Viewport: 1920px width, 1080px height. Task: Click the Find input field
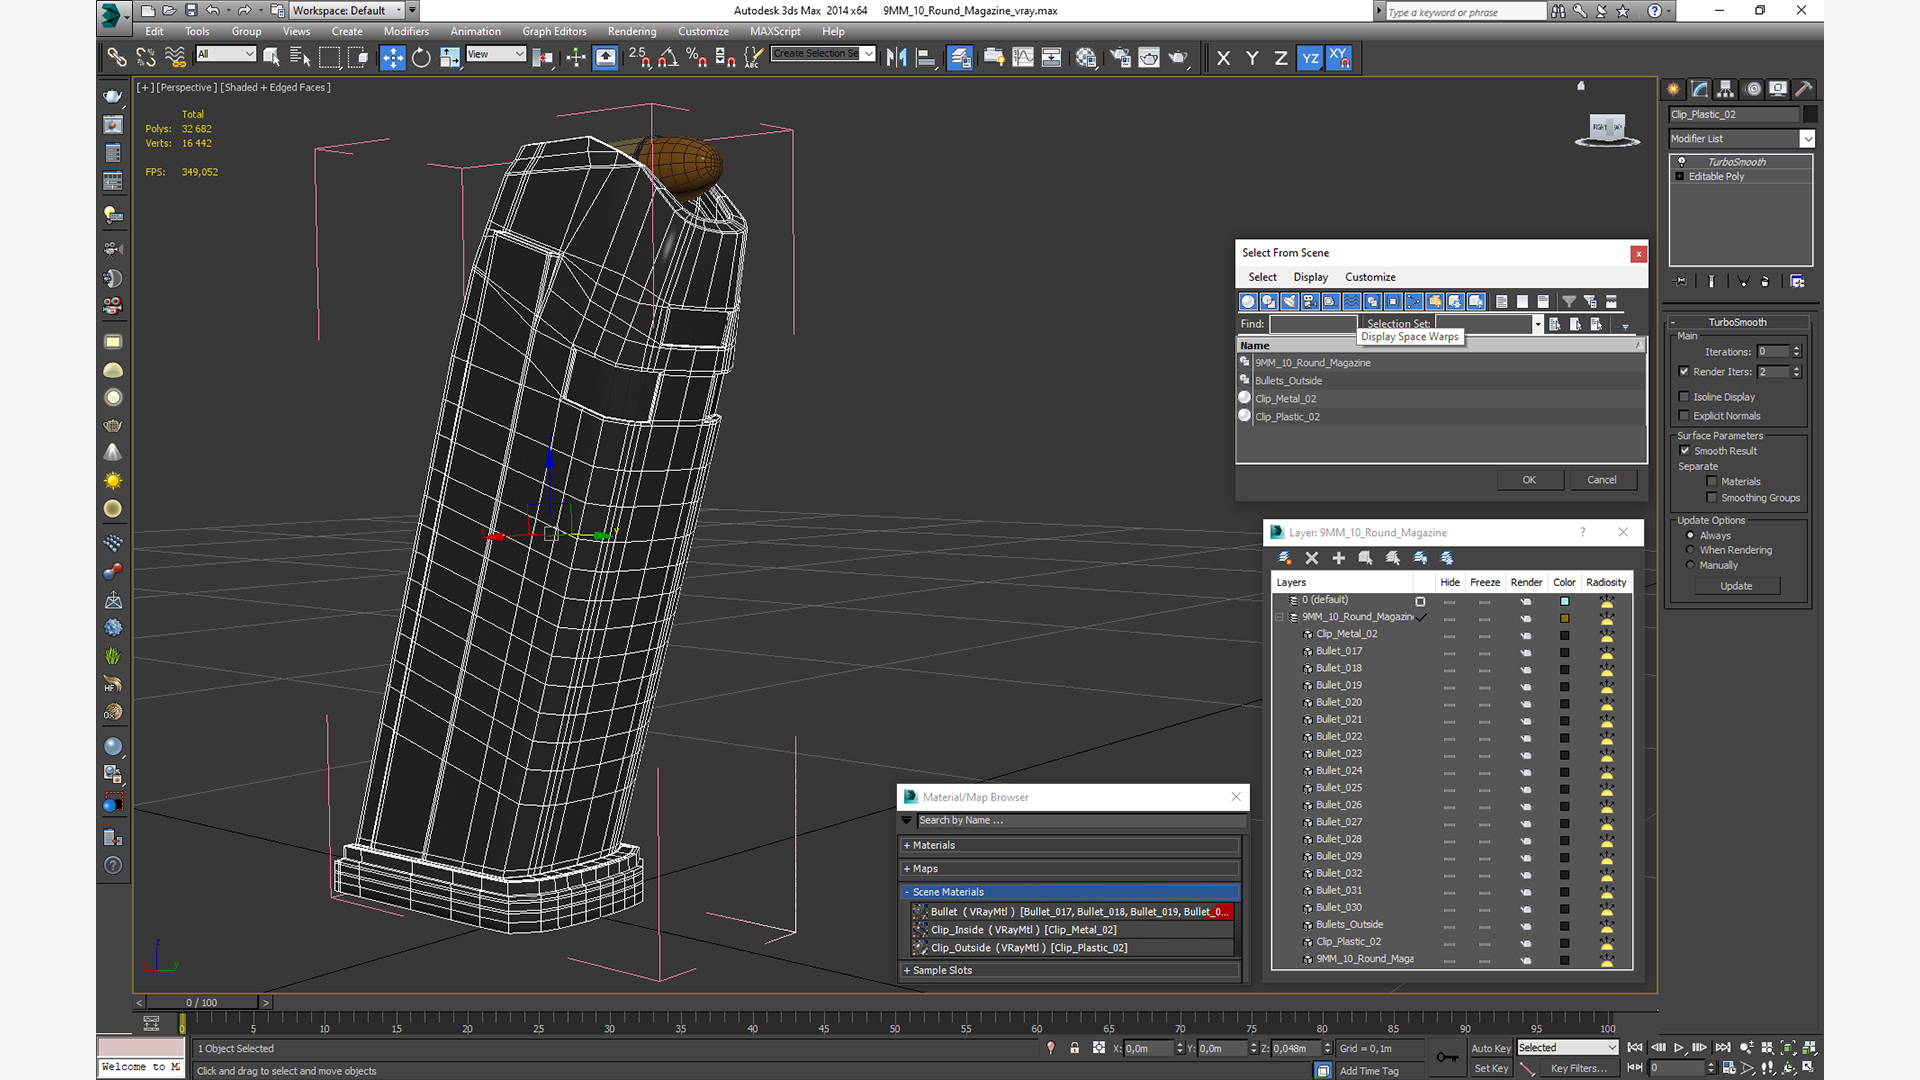1312,324
